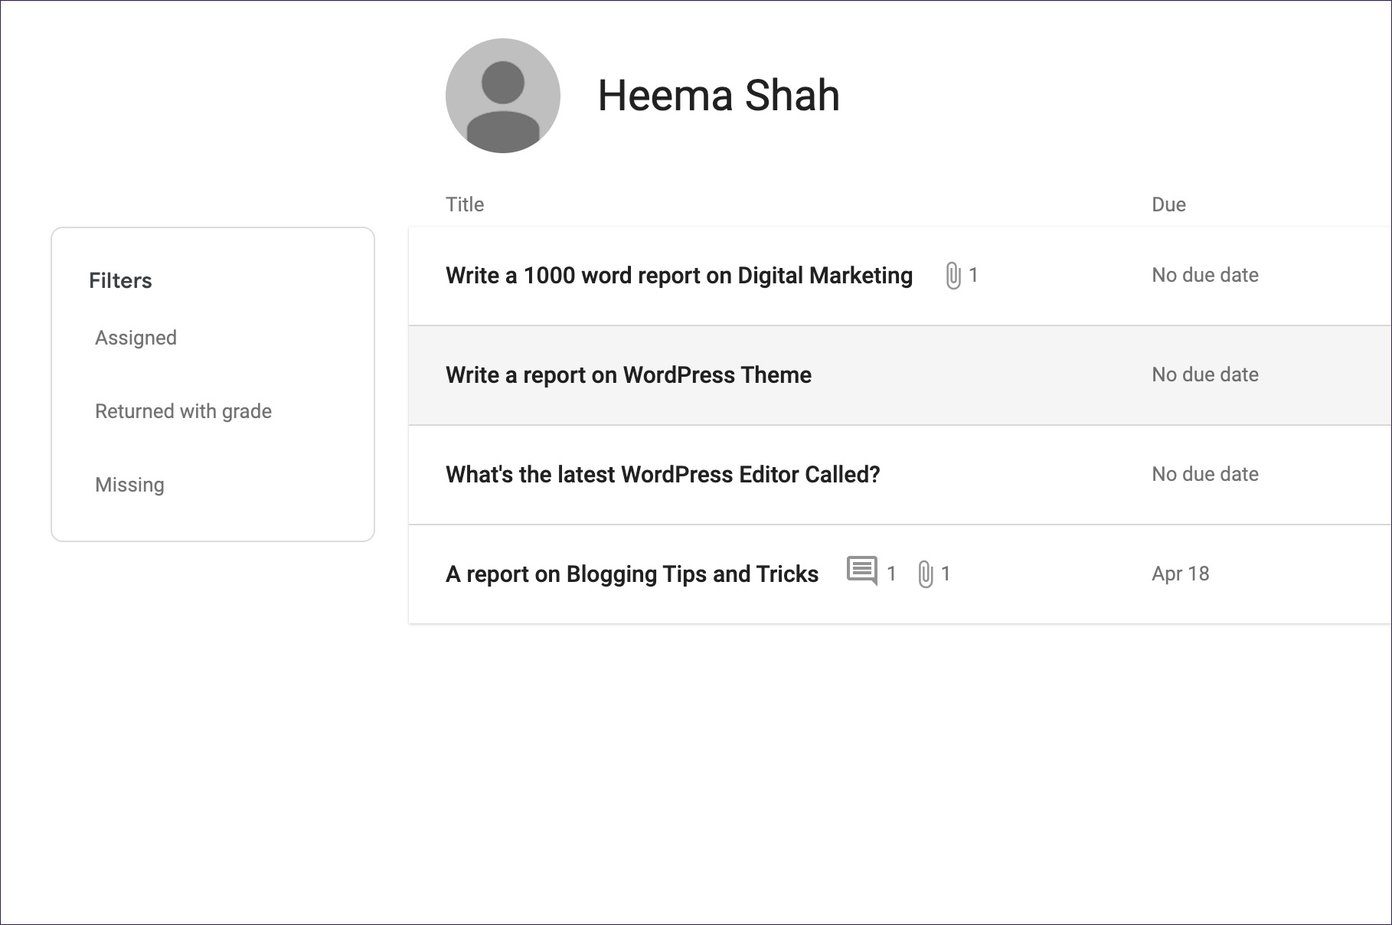
Task: Click the attachment paperclip on the Digital Marketing row
Action: 953,276
